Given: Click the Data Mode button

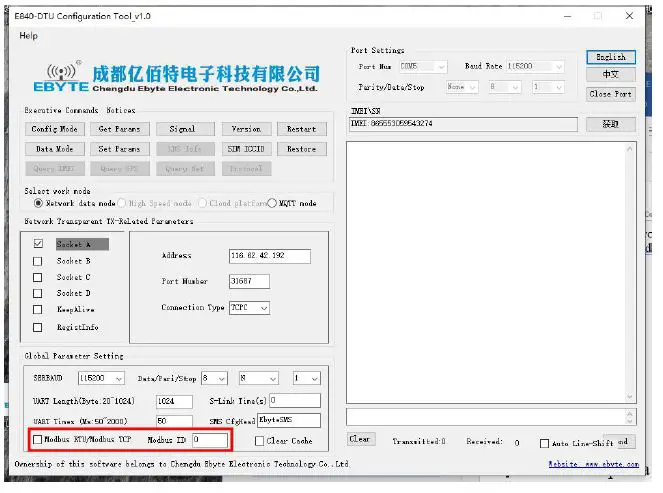Looking at the screenshot, I should [55, 149].
